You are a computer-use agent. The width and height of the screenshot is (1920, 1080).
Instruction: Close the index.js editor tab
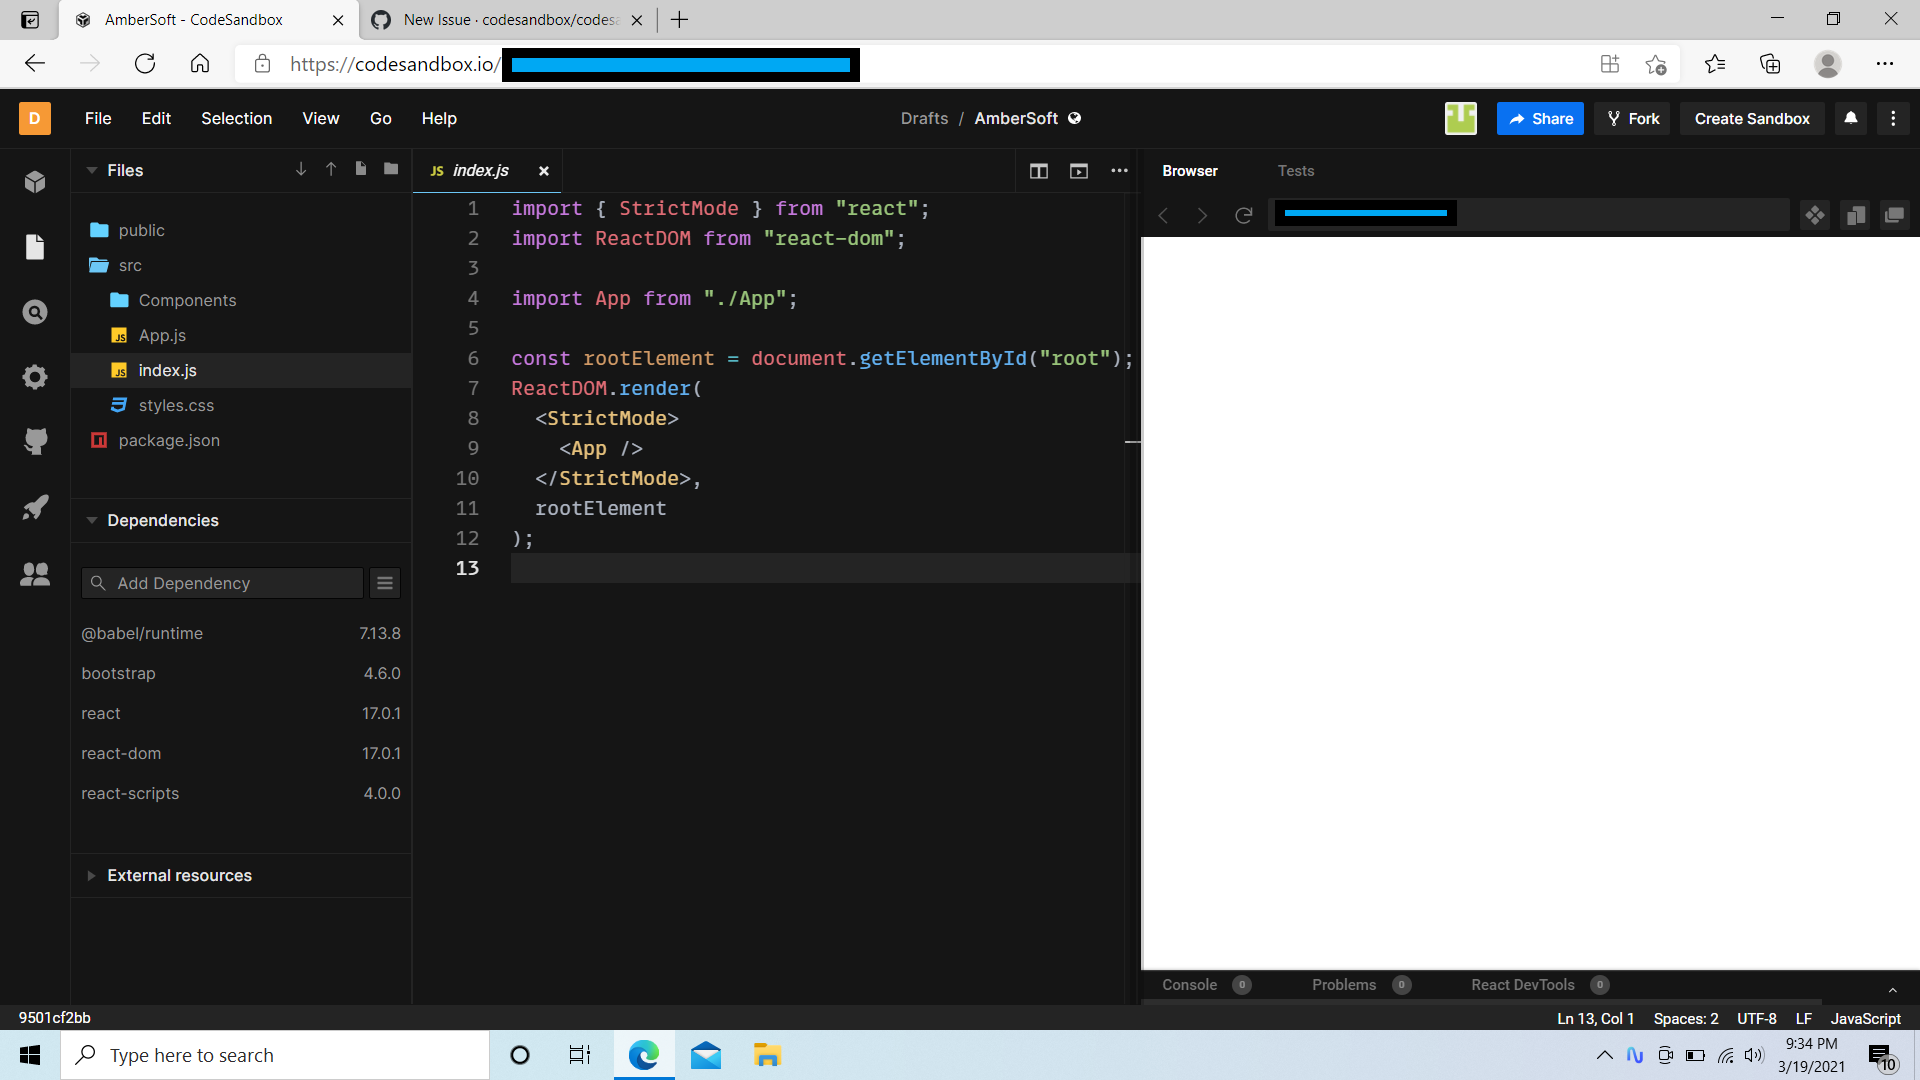544,171
